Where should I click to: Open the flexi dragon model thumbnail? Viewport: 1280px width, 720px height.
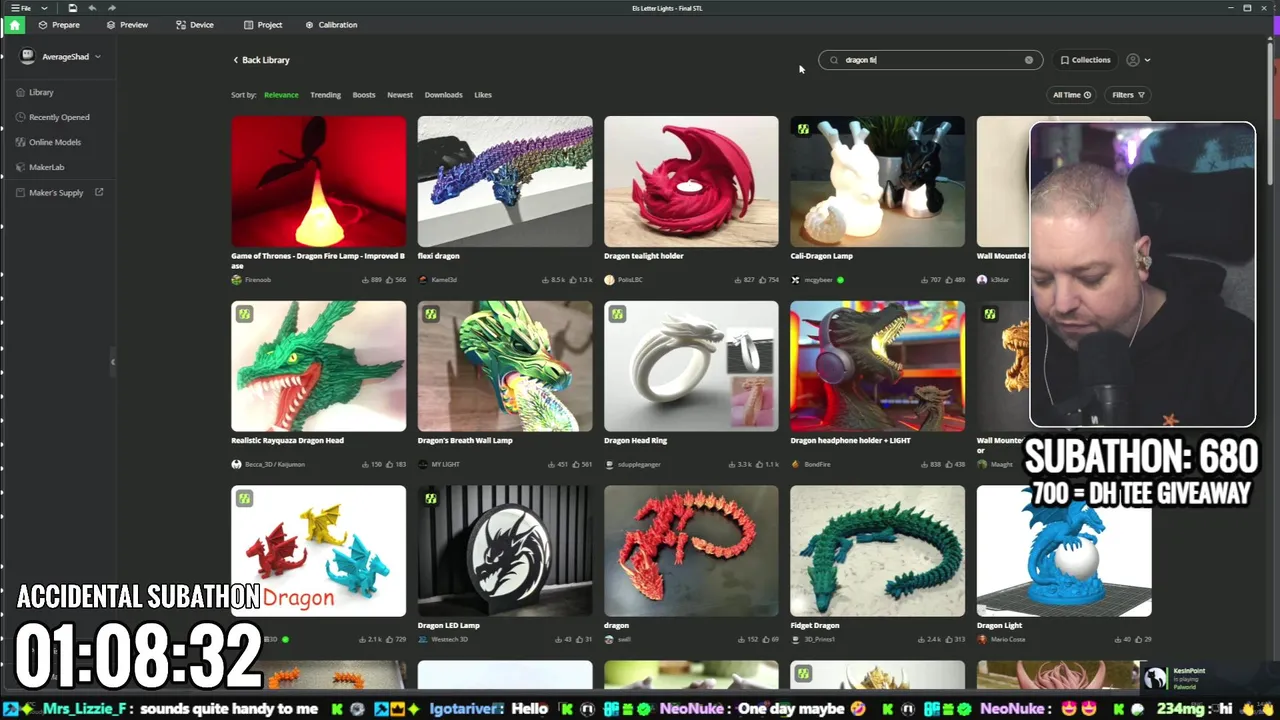pos(505,181)
